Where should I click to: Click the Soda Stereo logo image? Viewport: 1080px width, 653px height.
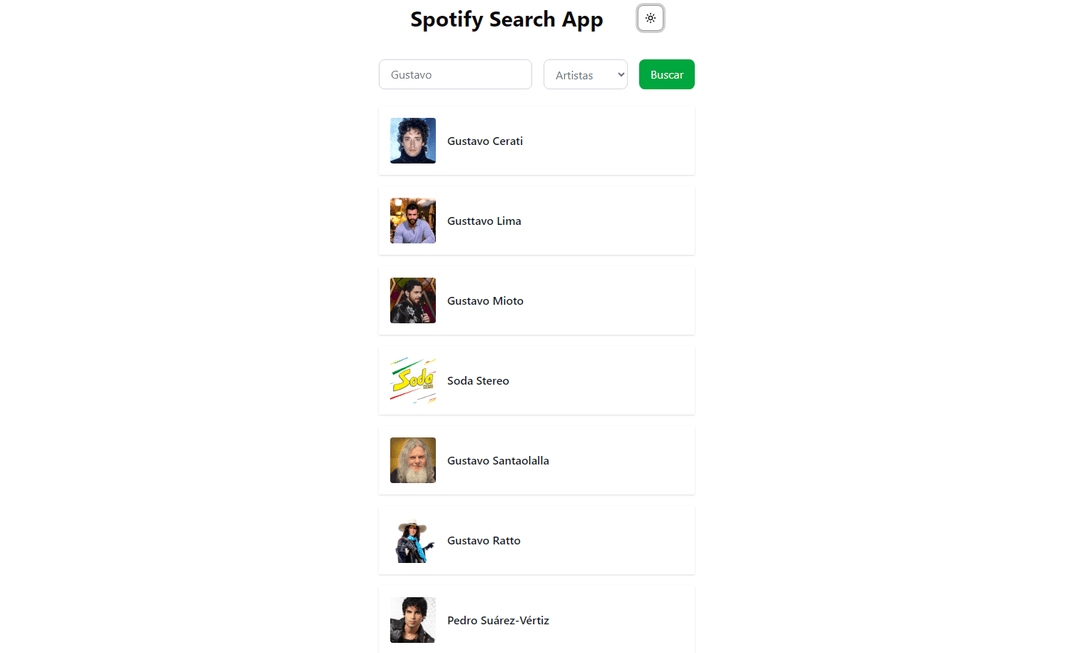(413, 381)
